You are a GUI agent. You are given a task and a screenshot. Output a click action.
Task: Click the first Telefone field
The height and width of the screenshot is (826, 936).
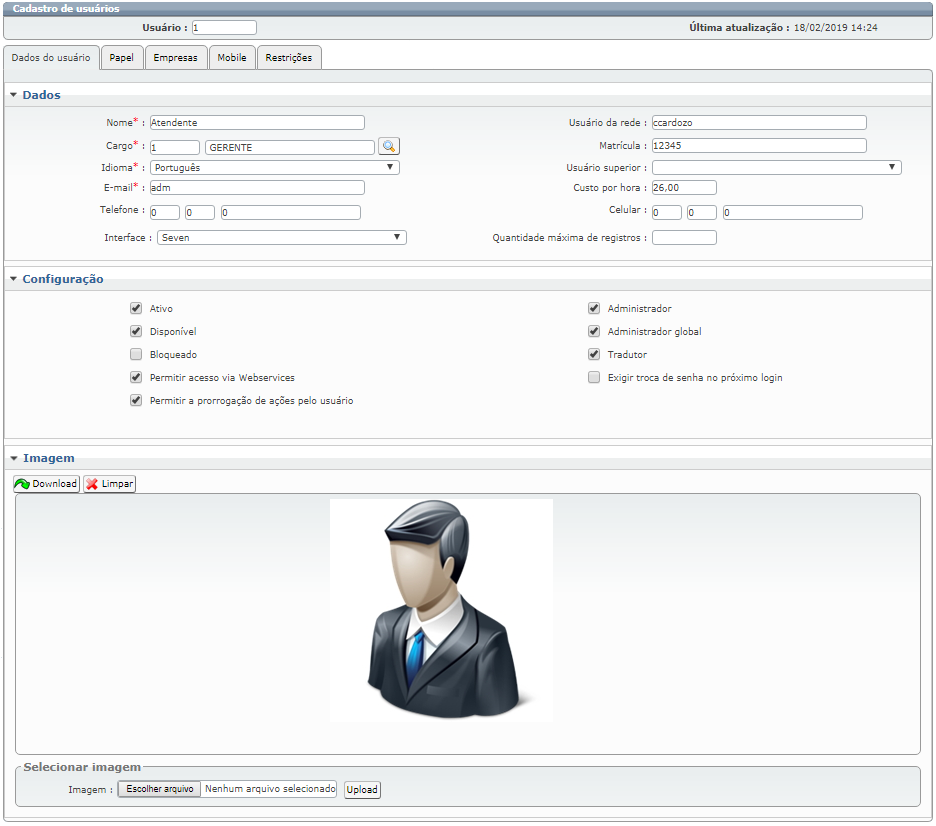pyautogui.click(x=165, y=212)
